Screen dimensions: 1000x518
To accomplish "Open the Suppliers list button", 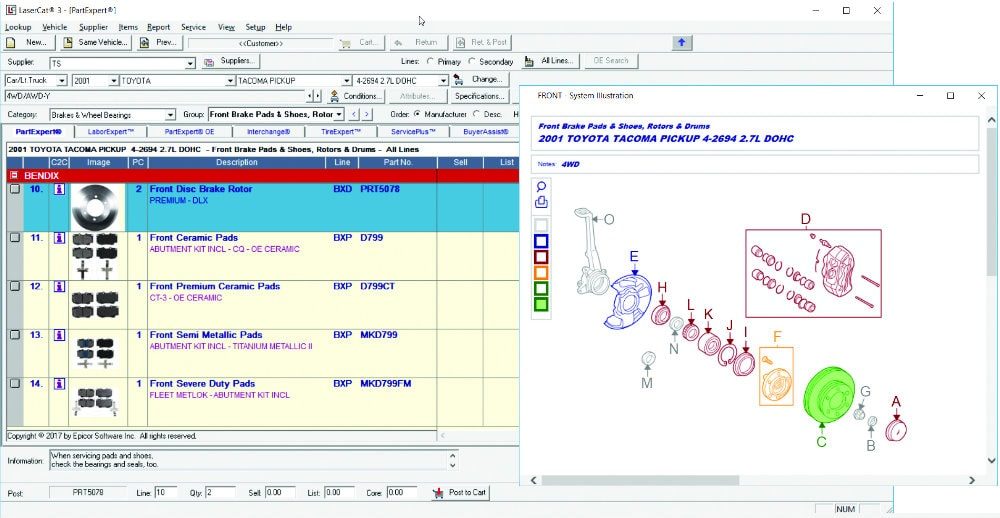I will tap(231, 62).
